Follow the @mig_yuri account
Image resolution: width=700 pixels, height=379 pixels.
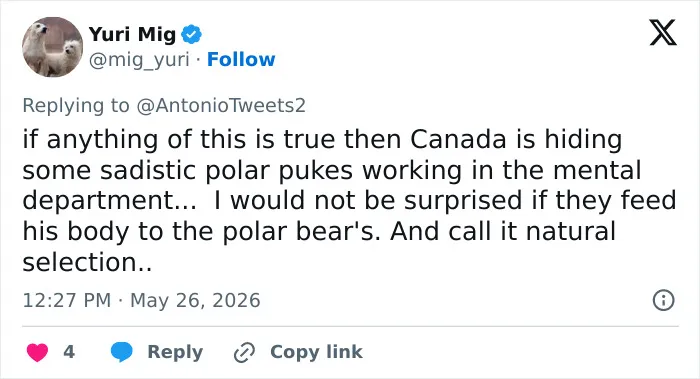[241, 59]
